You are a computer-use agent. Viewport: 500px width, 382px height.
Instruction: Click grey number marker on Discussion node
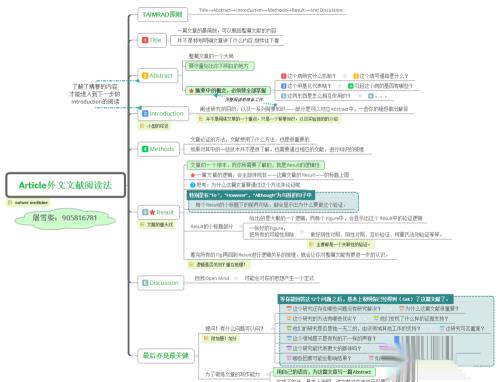pos(145,283)
